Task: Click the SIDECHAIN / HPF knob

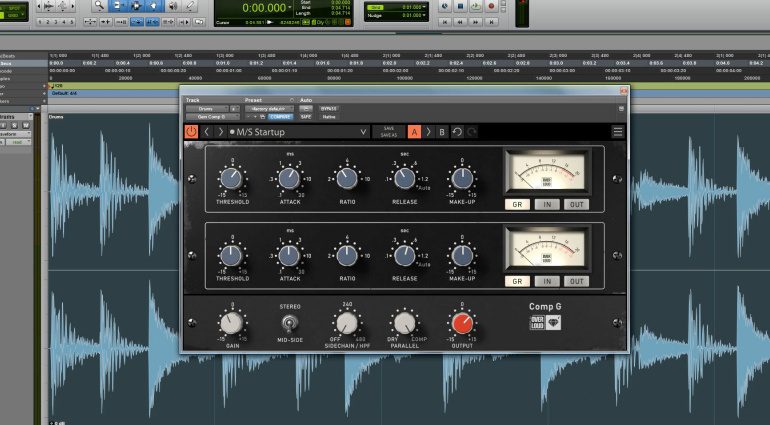Action: pyautogui.click(x=347, y=323)
